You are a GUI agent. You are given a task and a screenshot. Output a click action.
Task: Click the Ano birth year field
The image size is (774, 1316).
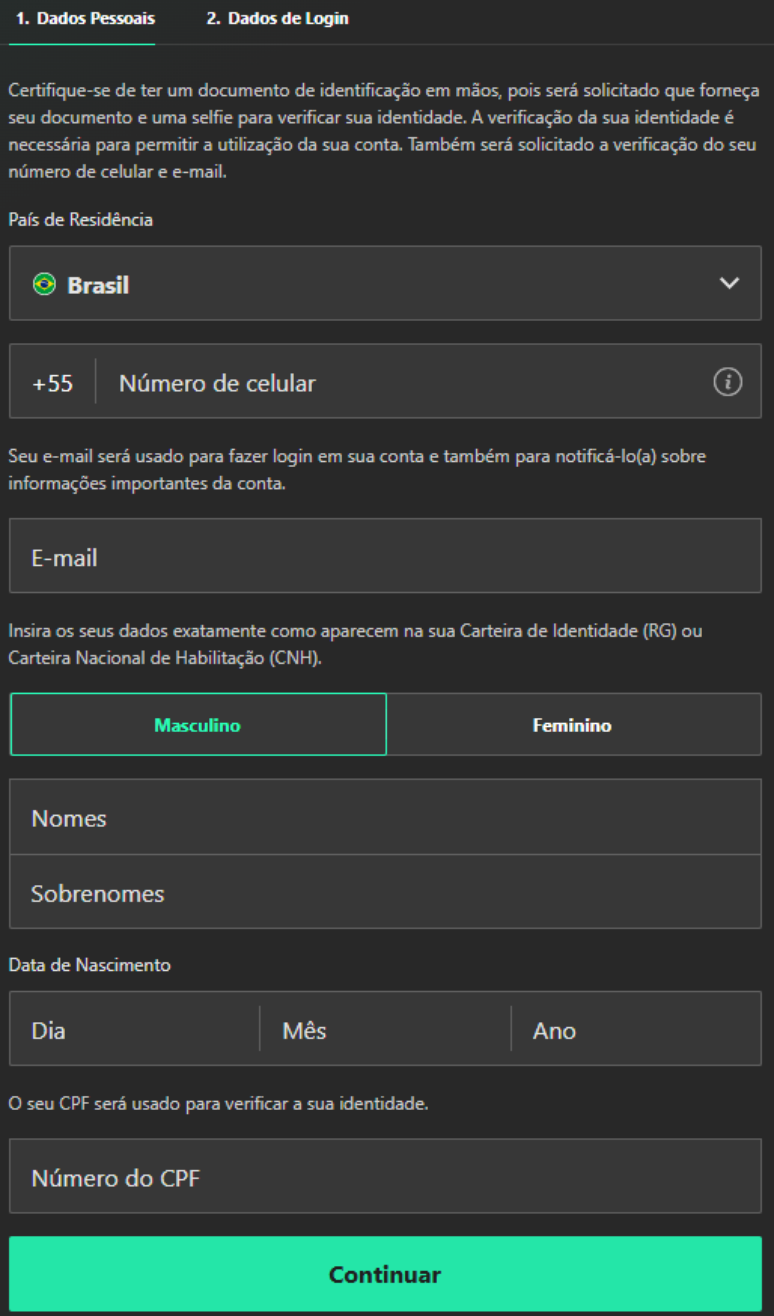click(636, 1029)
